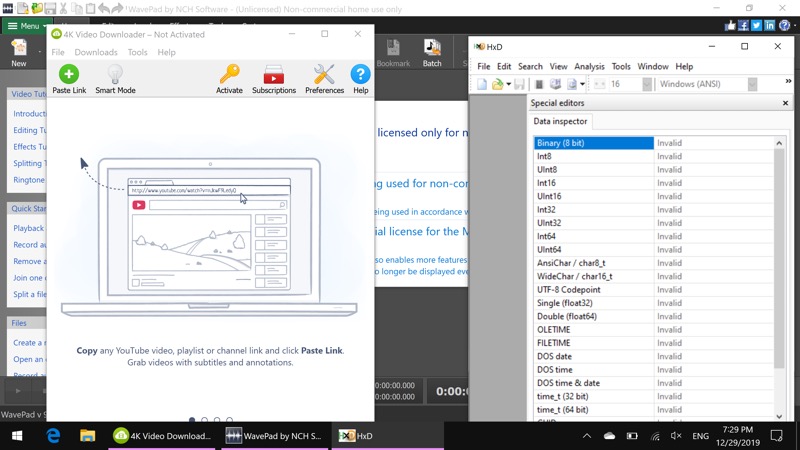Toggle Smart Mode lightbulb
Viewport: 800px width, 450px height.
click(x=115, y=74)
